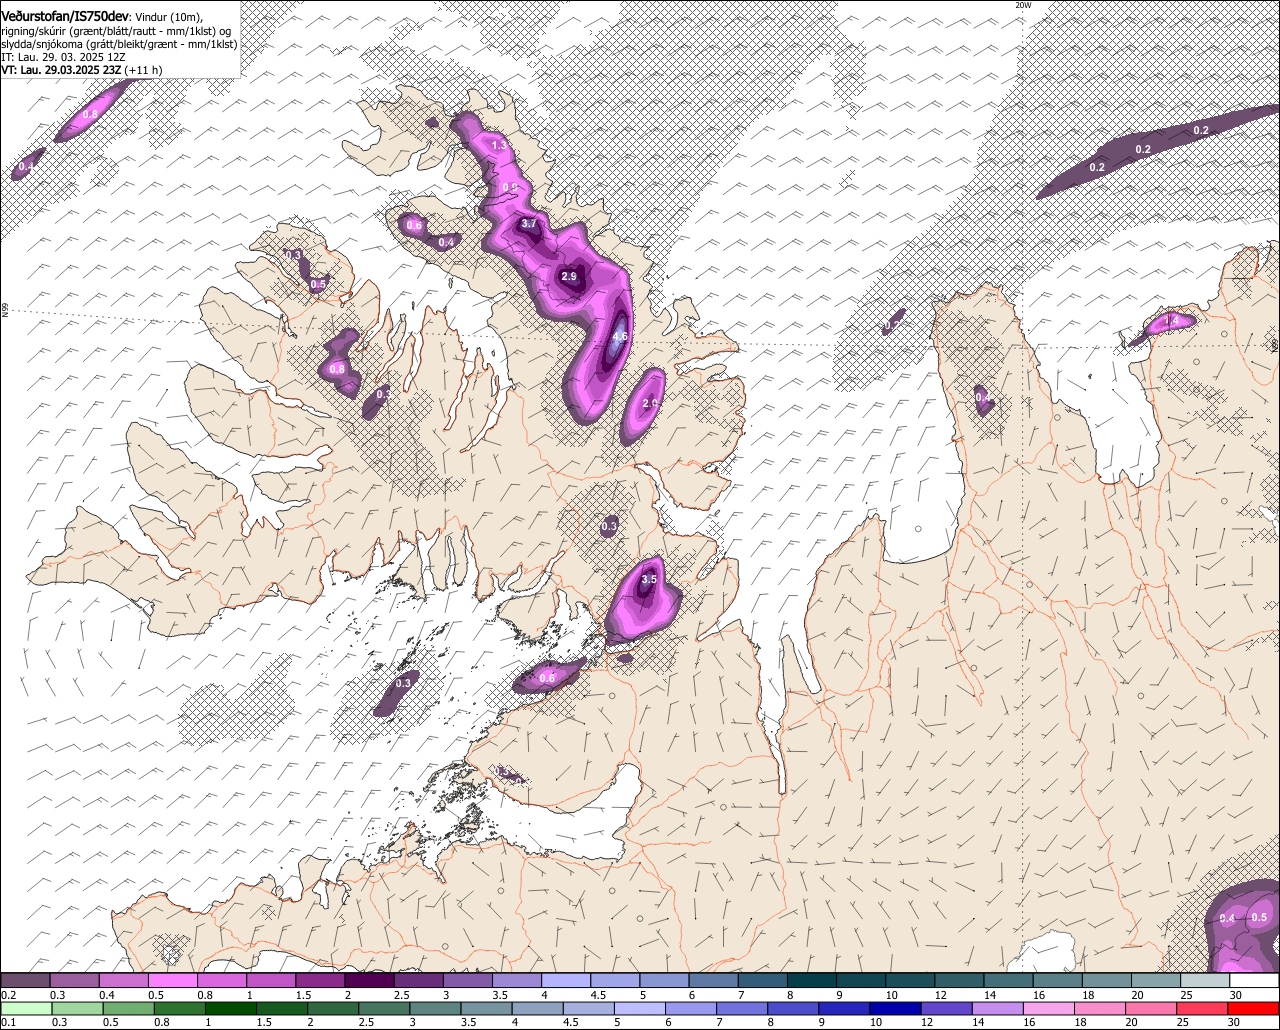1280x1030 pixels.
Task: Pick the dark teal swatch between 8 and 9, upper legend
Action: (811, 981)
